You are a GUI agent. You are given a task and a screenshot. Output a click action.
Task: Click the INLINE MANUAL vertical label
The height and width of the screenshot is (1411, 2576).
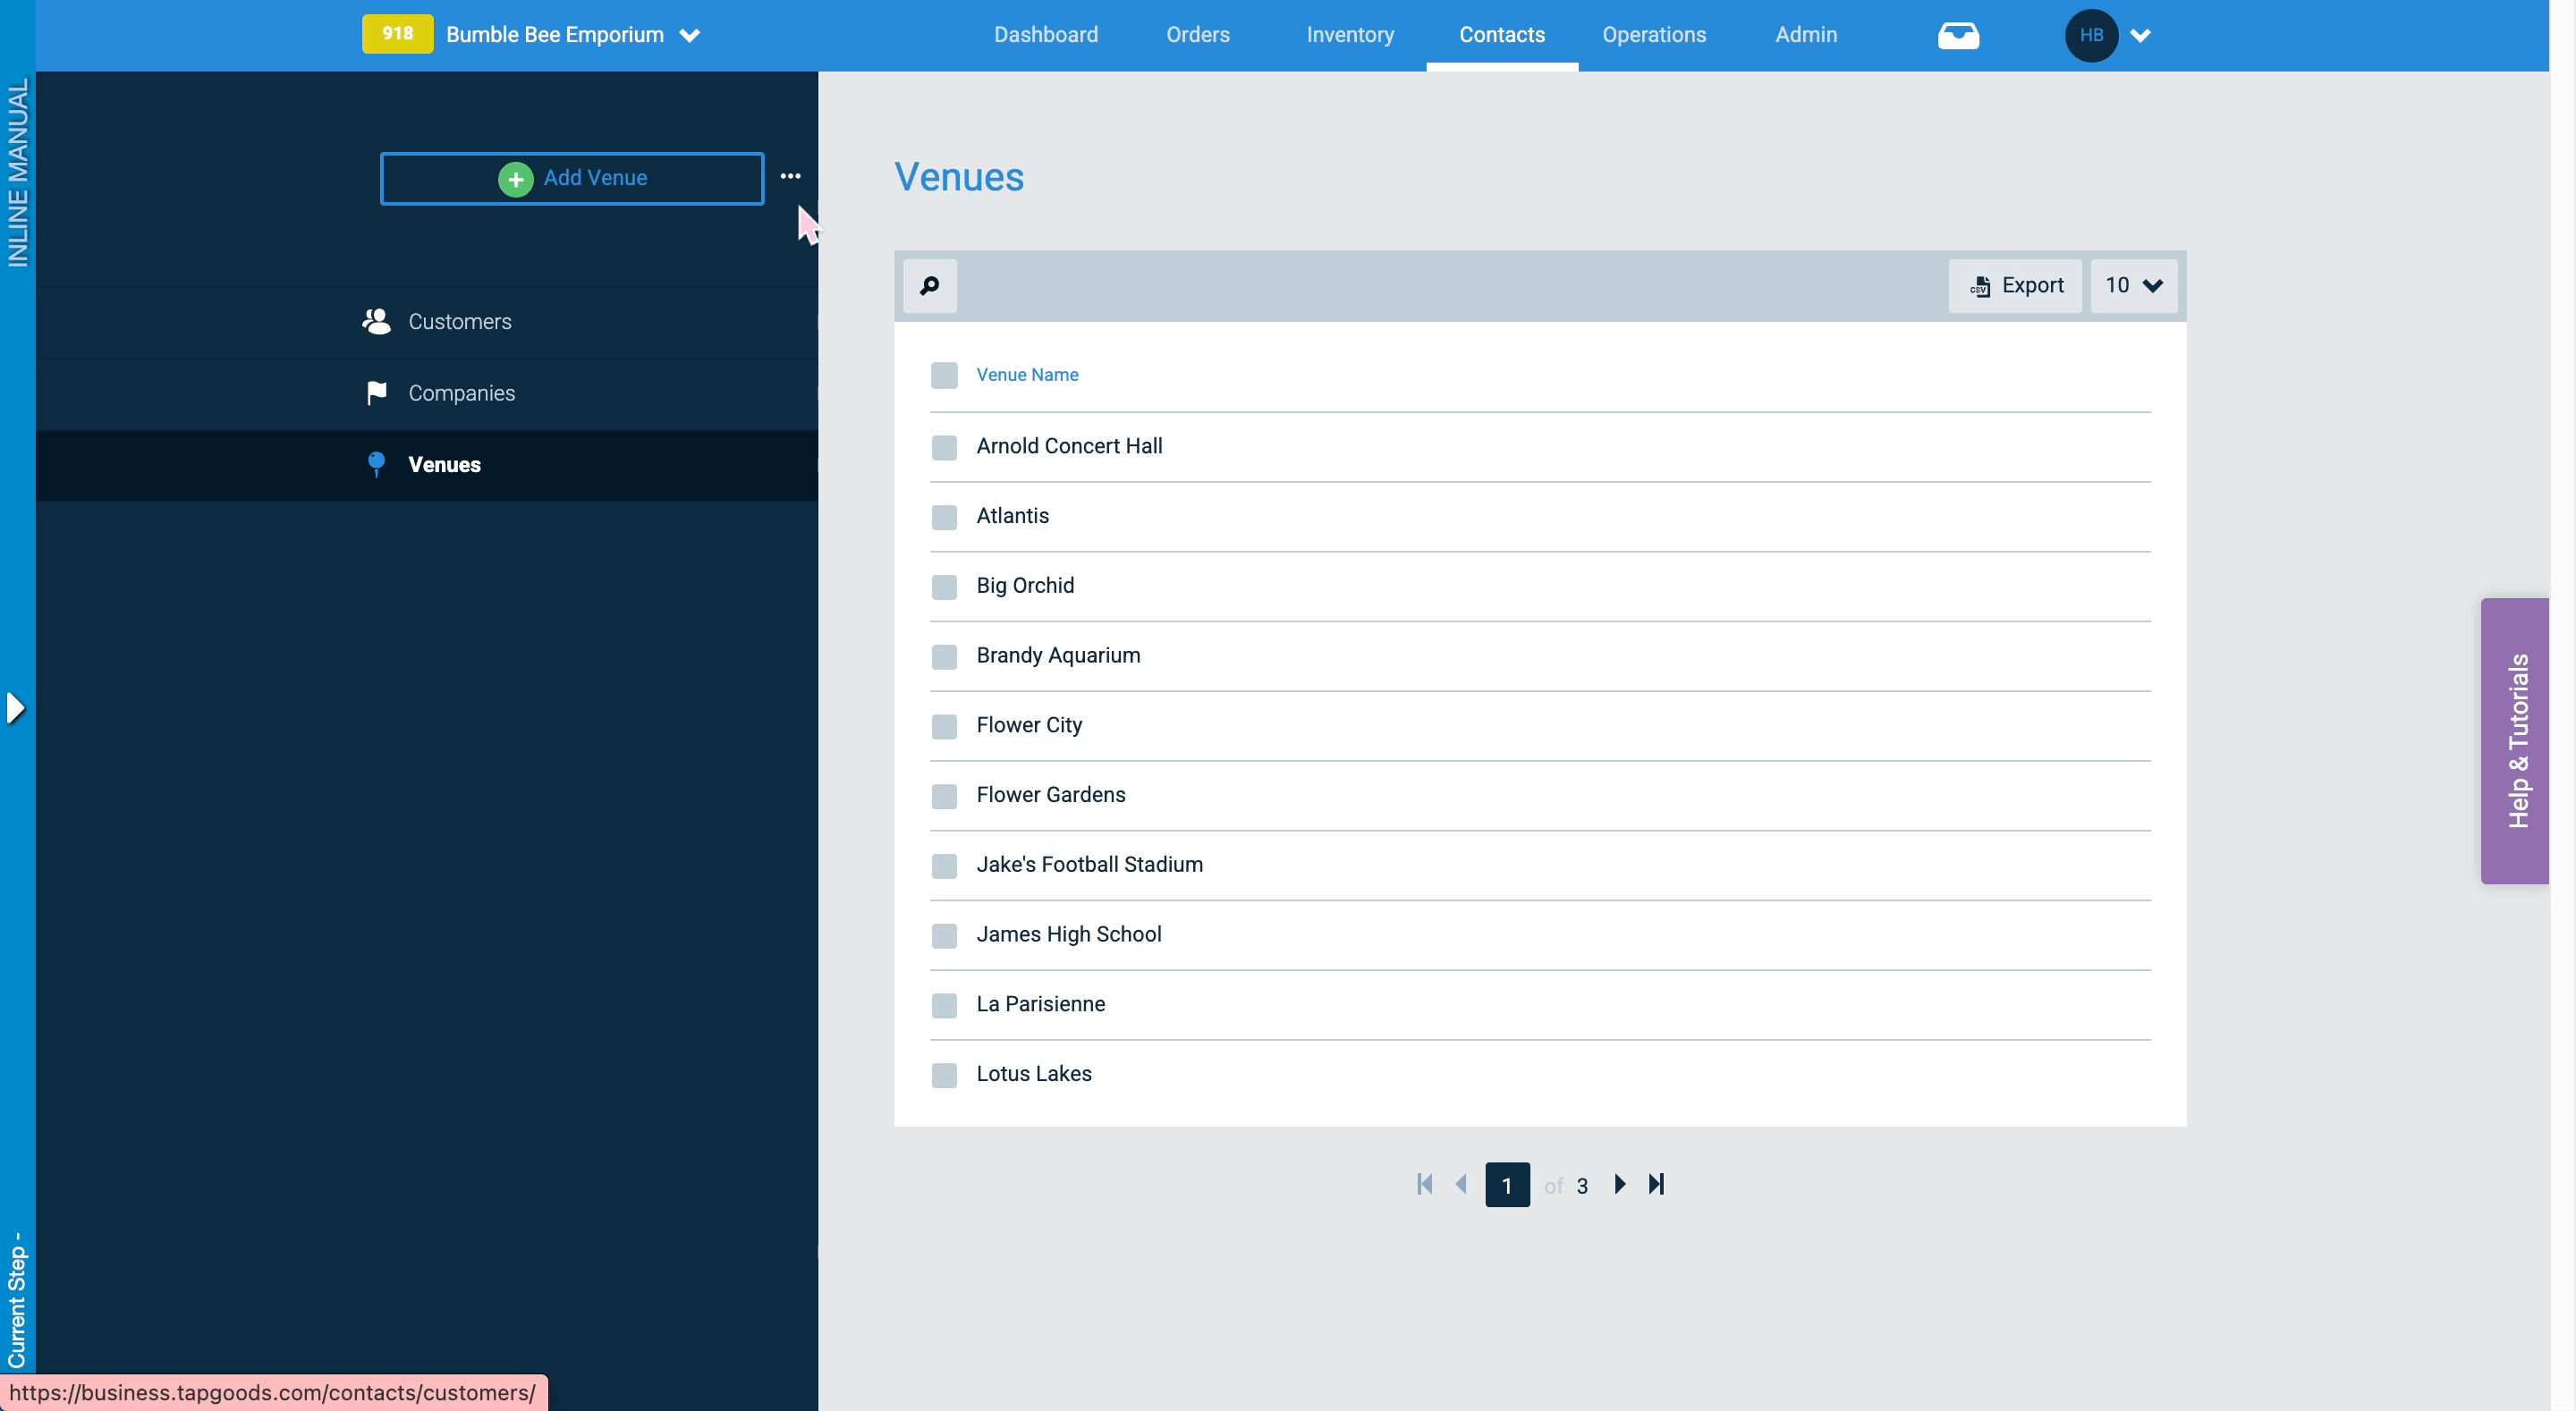point(17,173)
